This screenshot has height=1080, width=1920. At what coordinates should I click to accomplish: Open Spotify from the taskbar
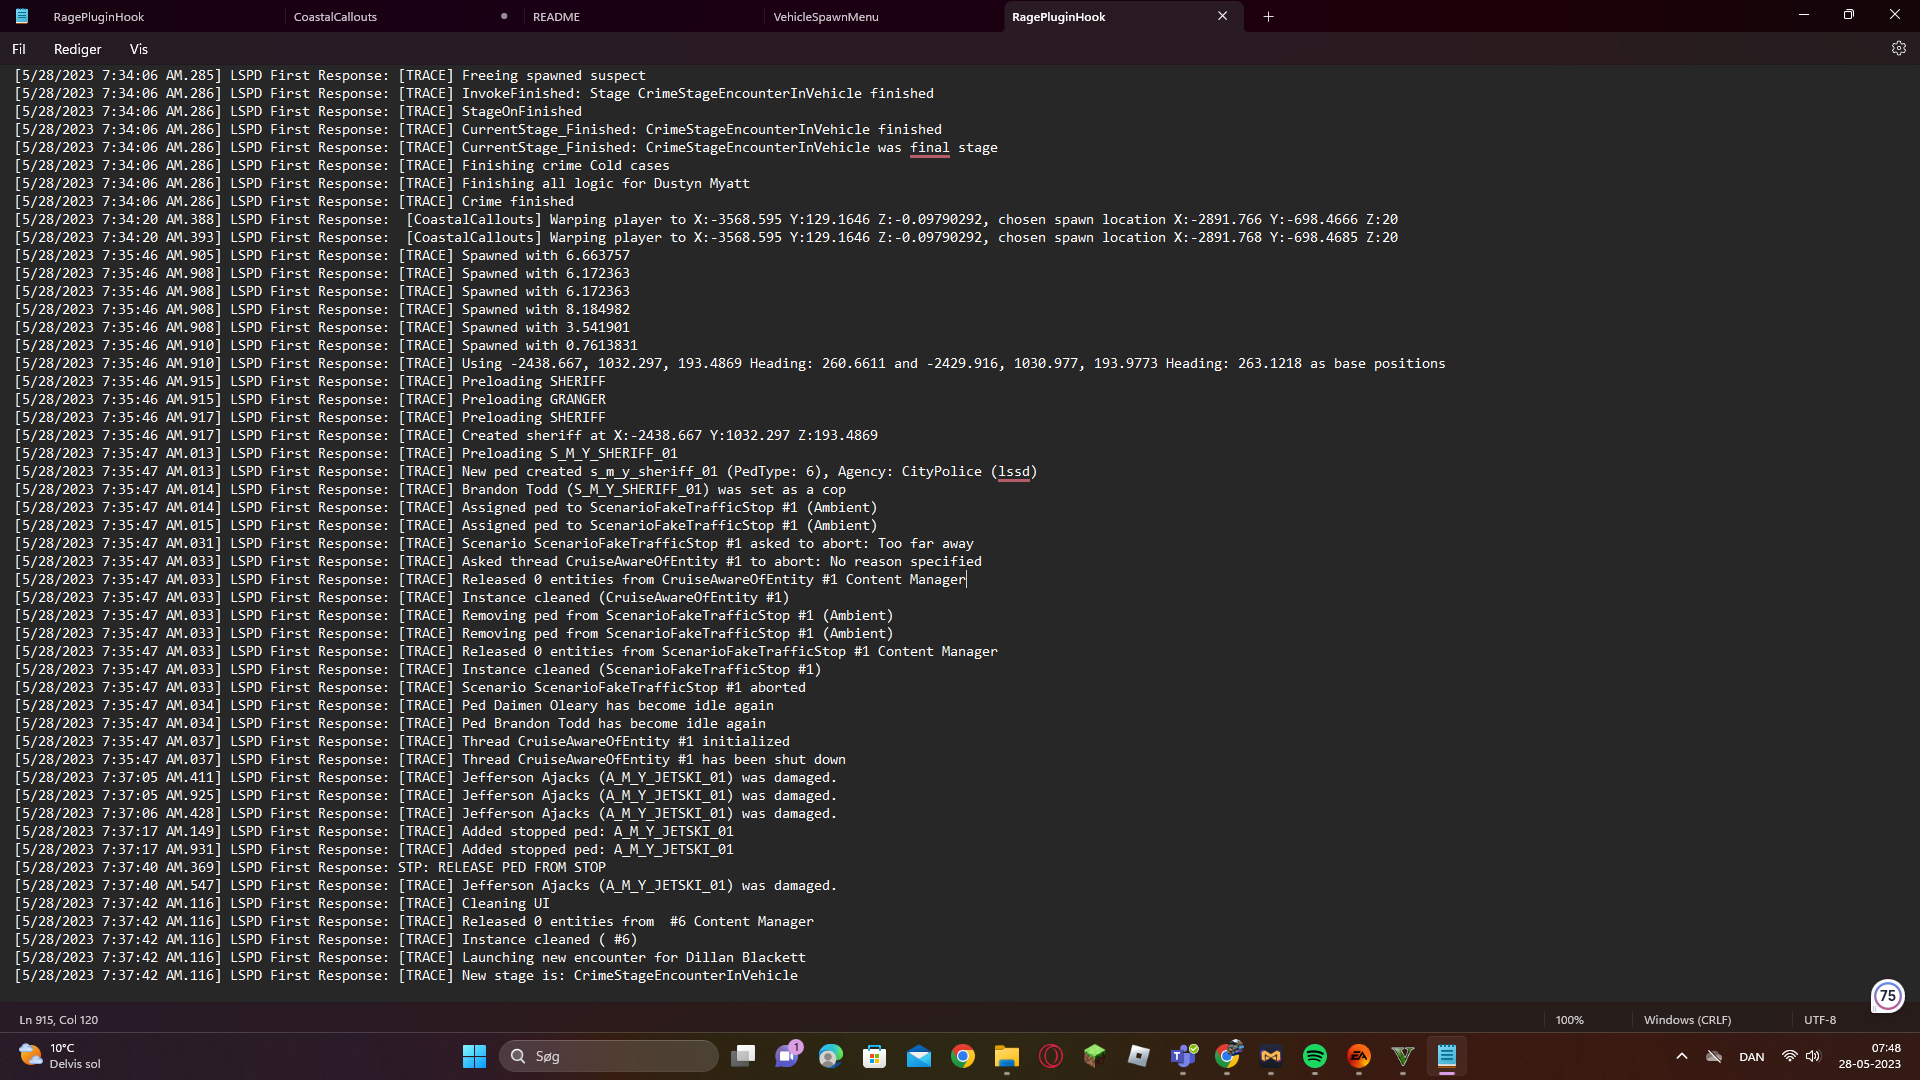(x=1314, y=1056)
